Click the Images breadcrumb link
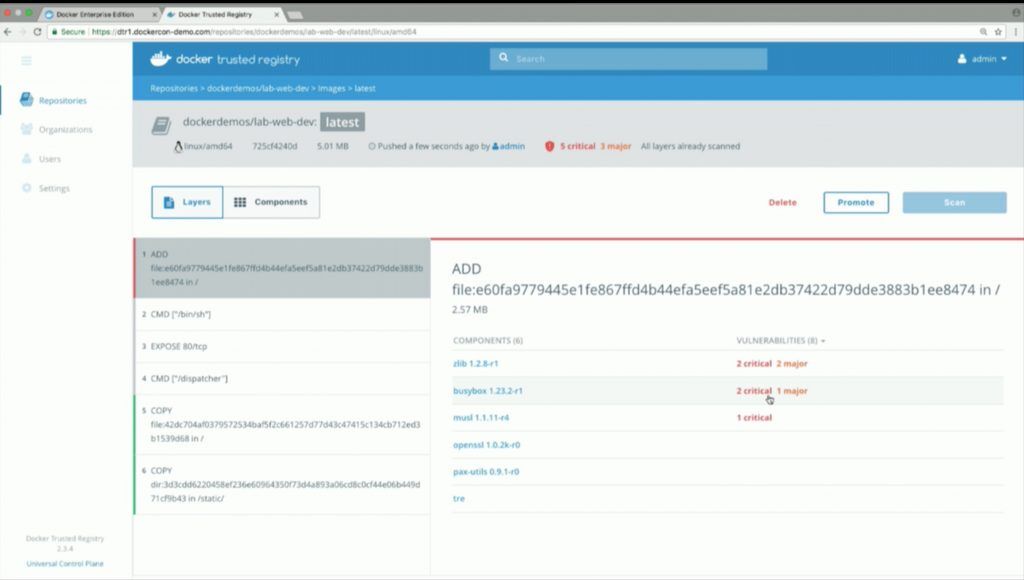This screenshot has width=1024, height=580. coord(332,88)
